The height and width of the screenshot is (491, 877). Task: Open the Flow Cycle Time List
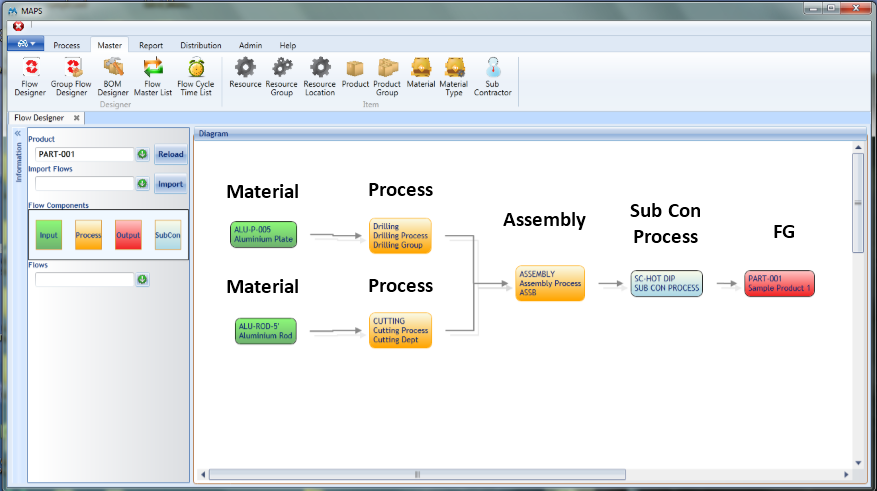pos(196,77)
